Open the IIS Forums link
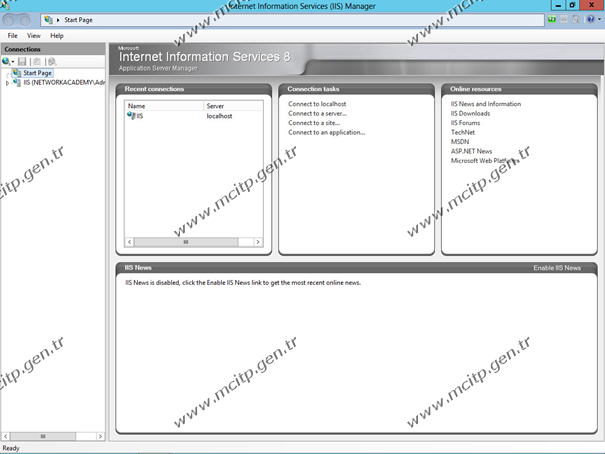Viewport: 605px width, 454px height. tap(465, 123)
